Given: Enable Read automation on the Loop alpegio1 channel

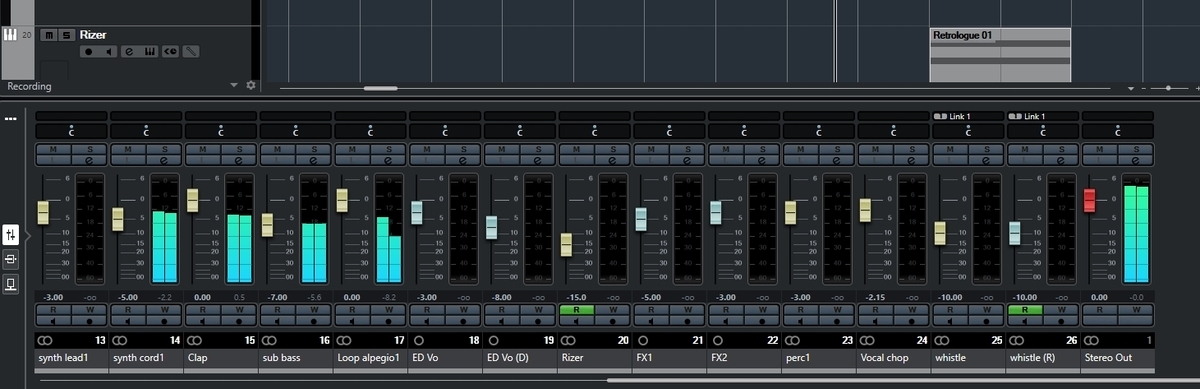Looking at the screenshot, I should [x=352, y=311].
